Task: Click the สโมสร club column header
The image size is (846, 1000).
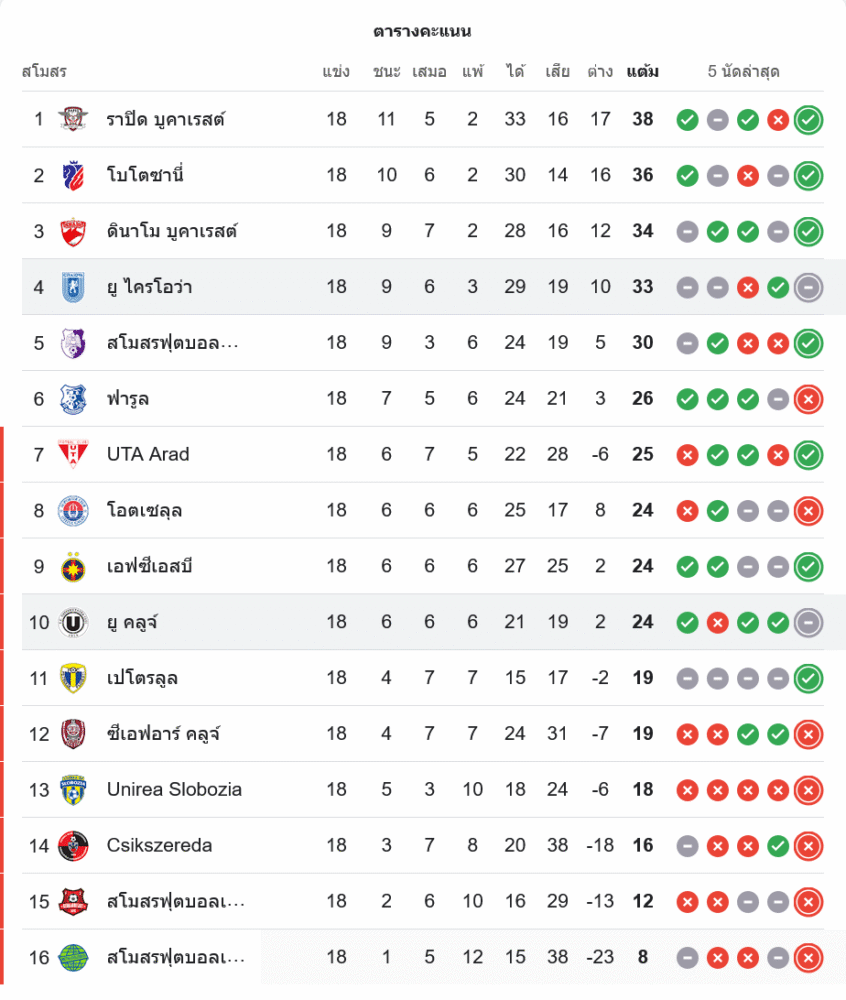Action: pyautogui.click(x=44, y=72)
